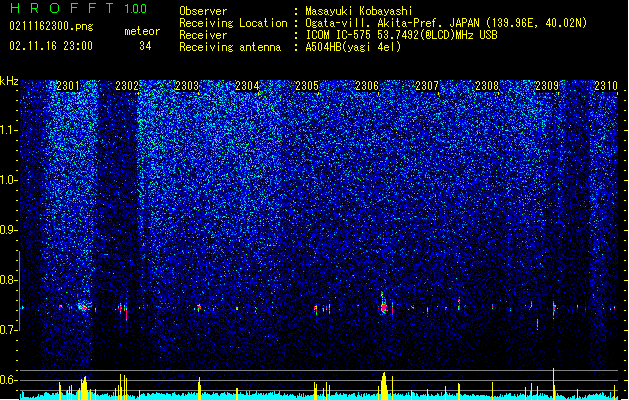Click the 1.1 kHz axis label
Screen dimensions: 629x400
click(9, 130)
